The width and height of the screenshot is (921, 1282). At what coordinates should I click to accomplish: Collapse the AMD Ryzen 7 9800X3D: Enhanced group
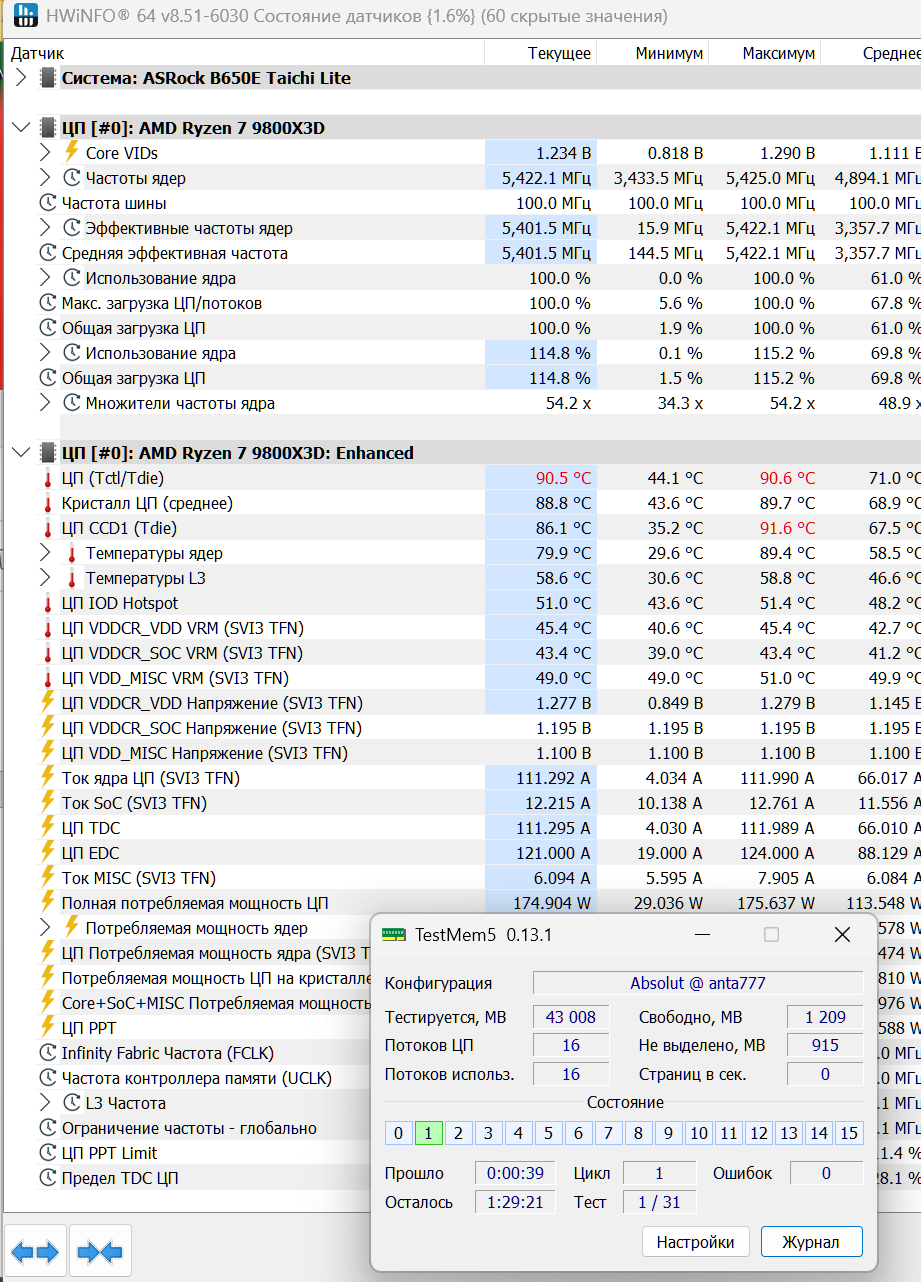(21, 453)
